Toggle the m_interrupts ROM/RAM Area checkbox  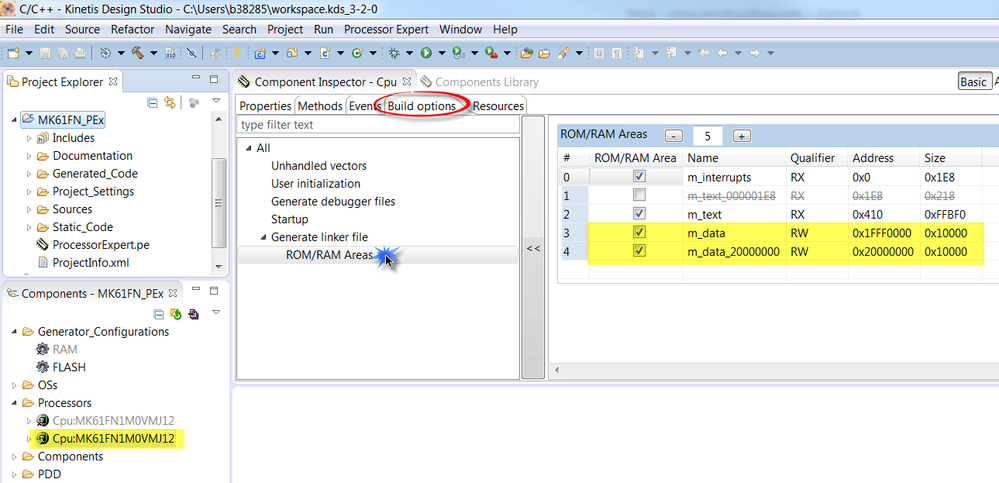click(639, 177)
